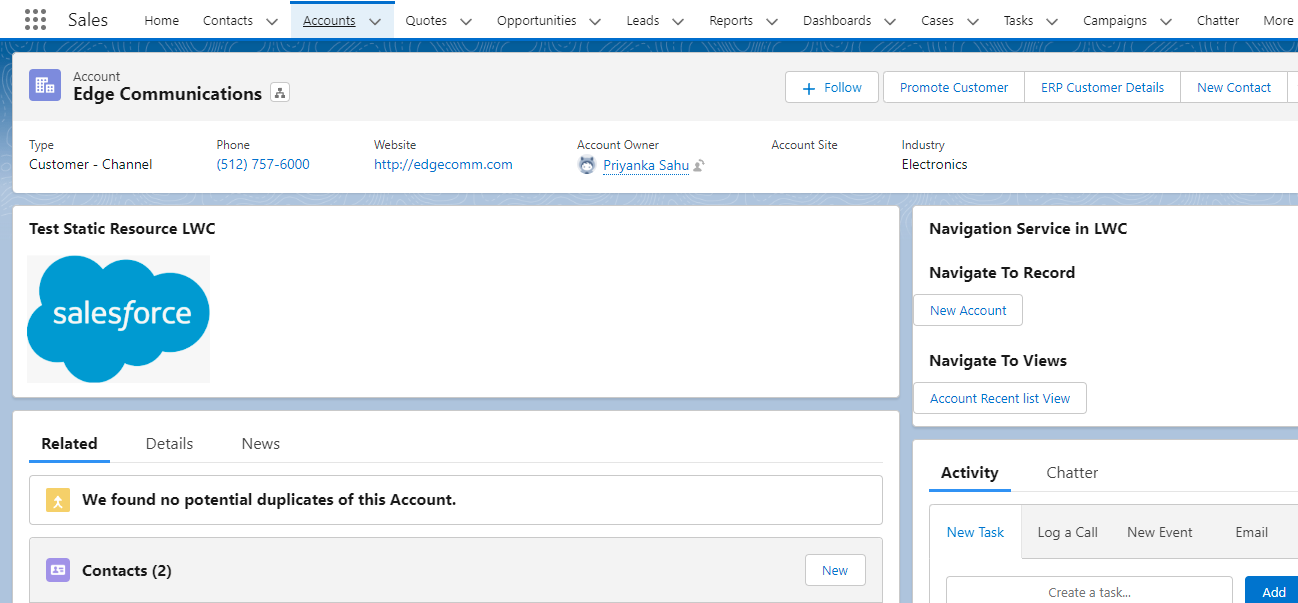Click the Follow button

tap(832, 87)
